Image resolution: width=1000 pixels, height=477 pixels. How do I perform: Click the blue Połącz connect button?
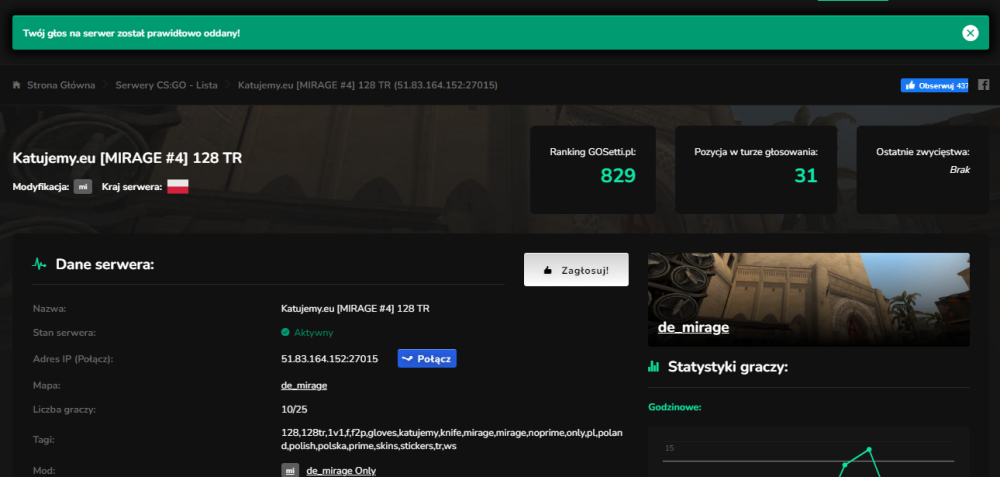tap(427, 358)
